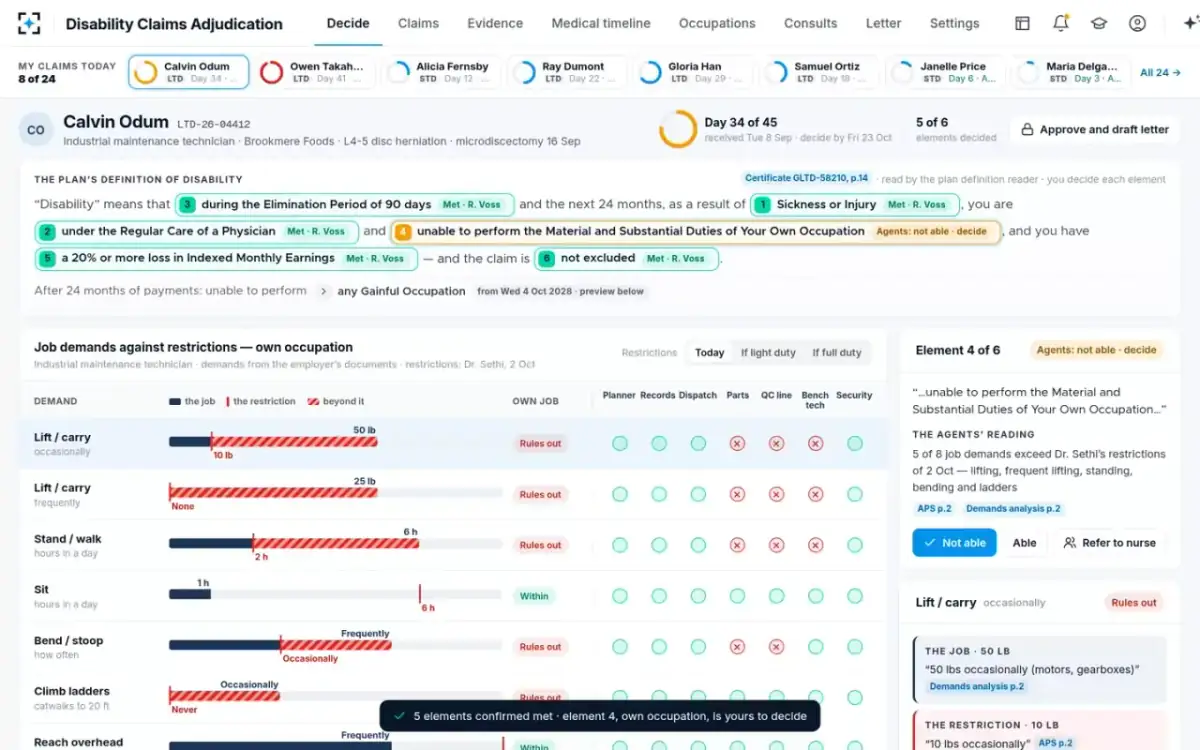Screen dimensions: 1200x750
Task: Click Dispatch circle in Lift/carry frequently row
Action: pyautogui.click(x=698, y=494)
